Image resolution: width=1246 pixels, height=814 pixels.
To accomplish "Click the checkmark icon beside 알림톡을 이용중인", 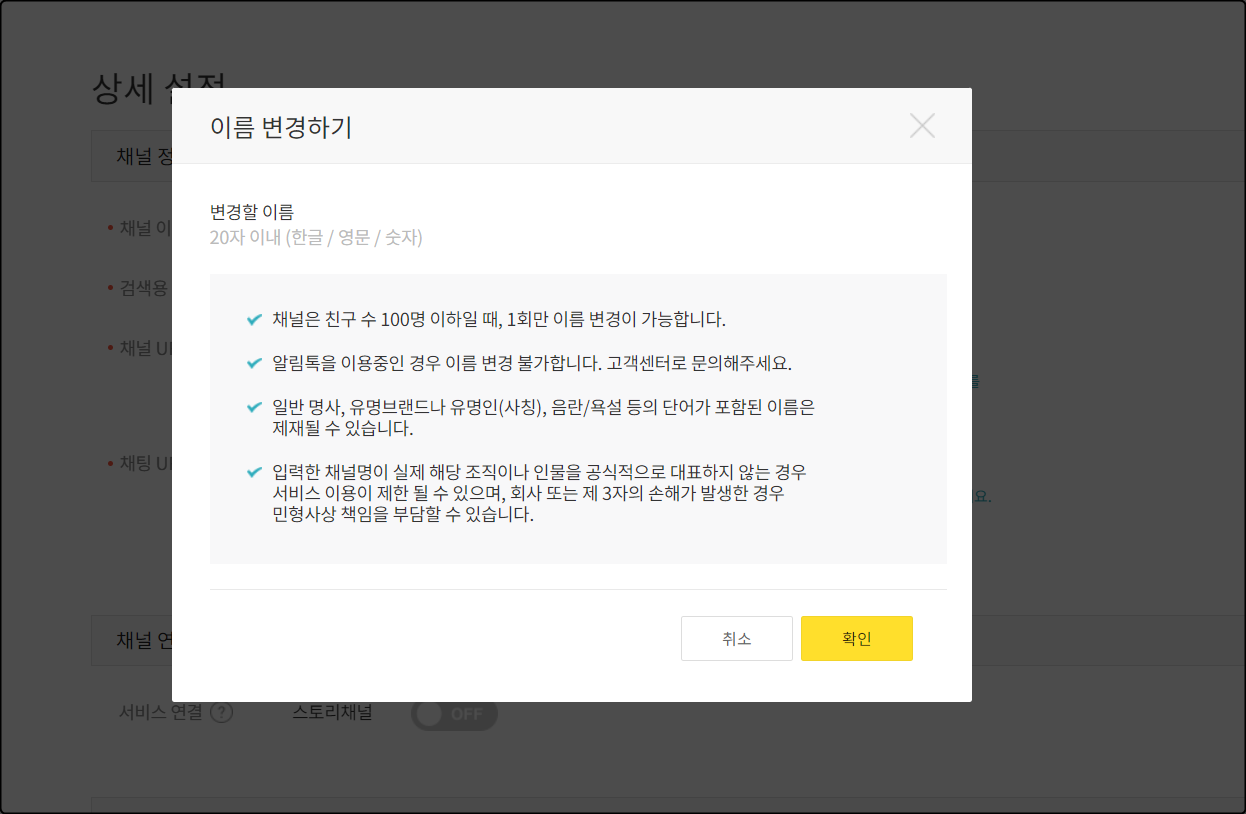I will (x=254, y=363).
